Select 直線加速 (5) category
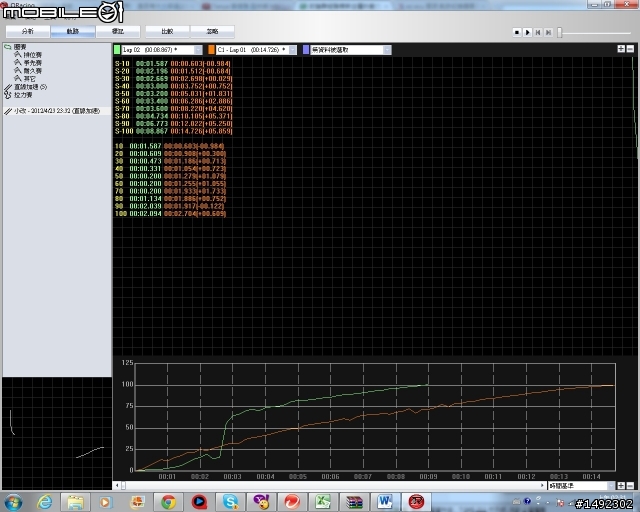Image resolution: width=640 pixels, height=512 pixels. click(x=31, y=87)
